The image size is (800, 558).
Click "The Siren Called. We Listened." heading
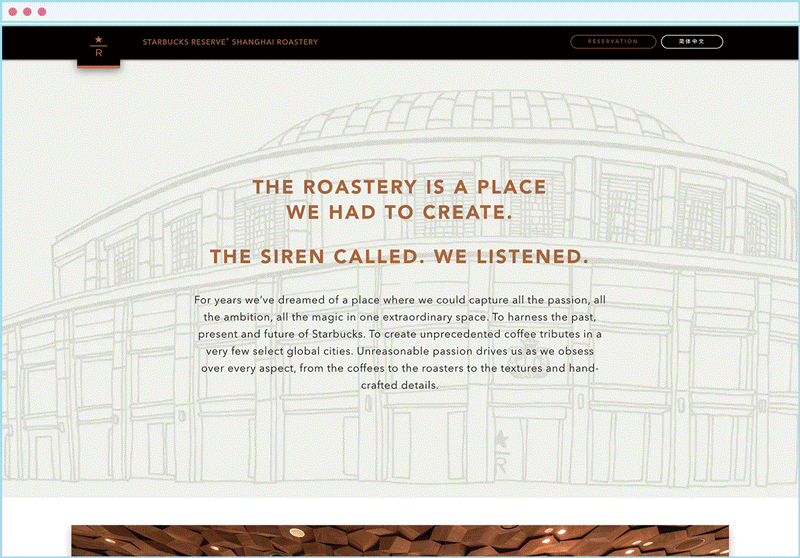[x=399, y=257]
